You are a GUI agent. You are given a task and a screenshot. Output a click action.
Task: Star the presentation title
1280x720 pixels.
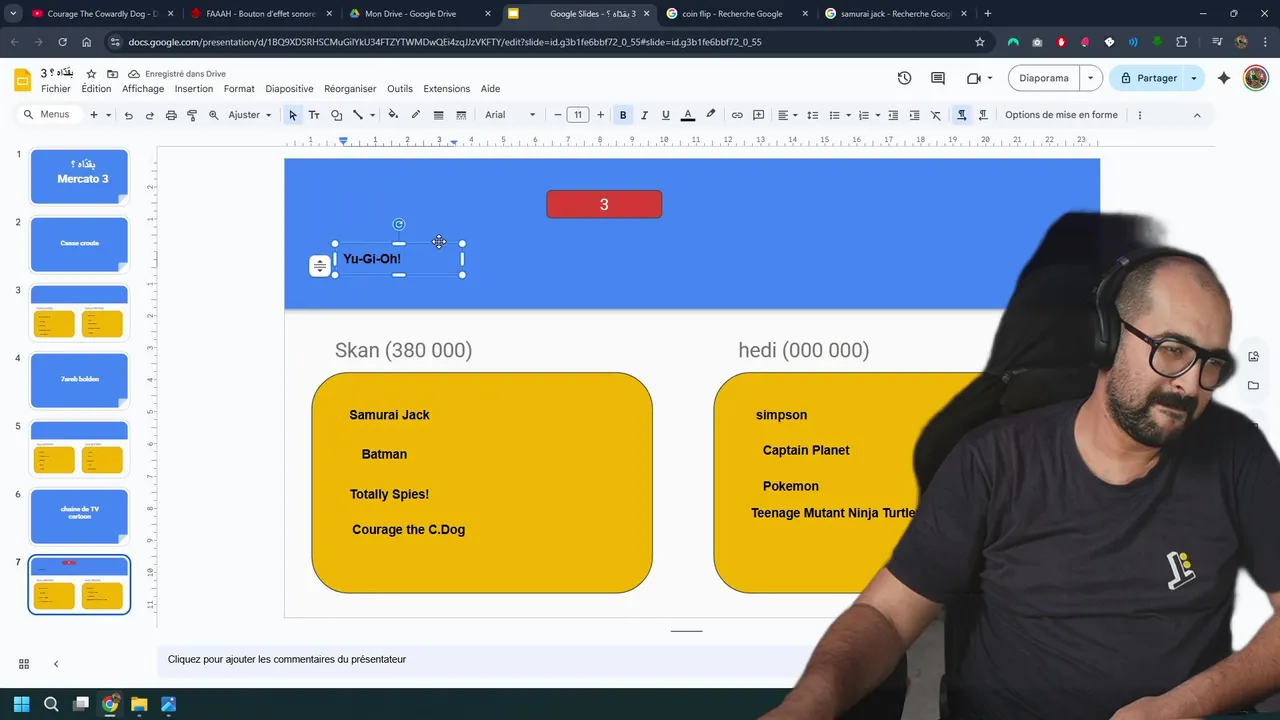click(91, 74)
